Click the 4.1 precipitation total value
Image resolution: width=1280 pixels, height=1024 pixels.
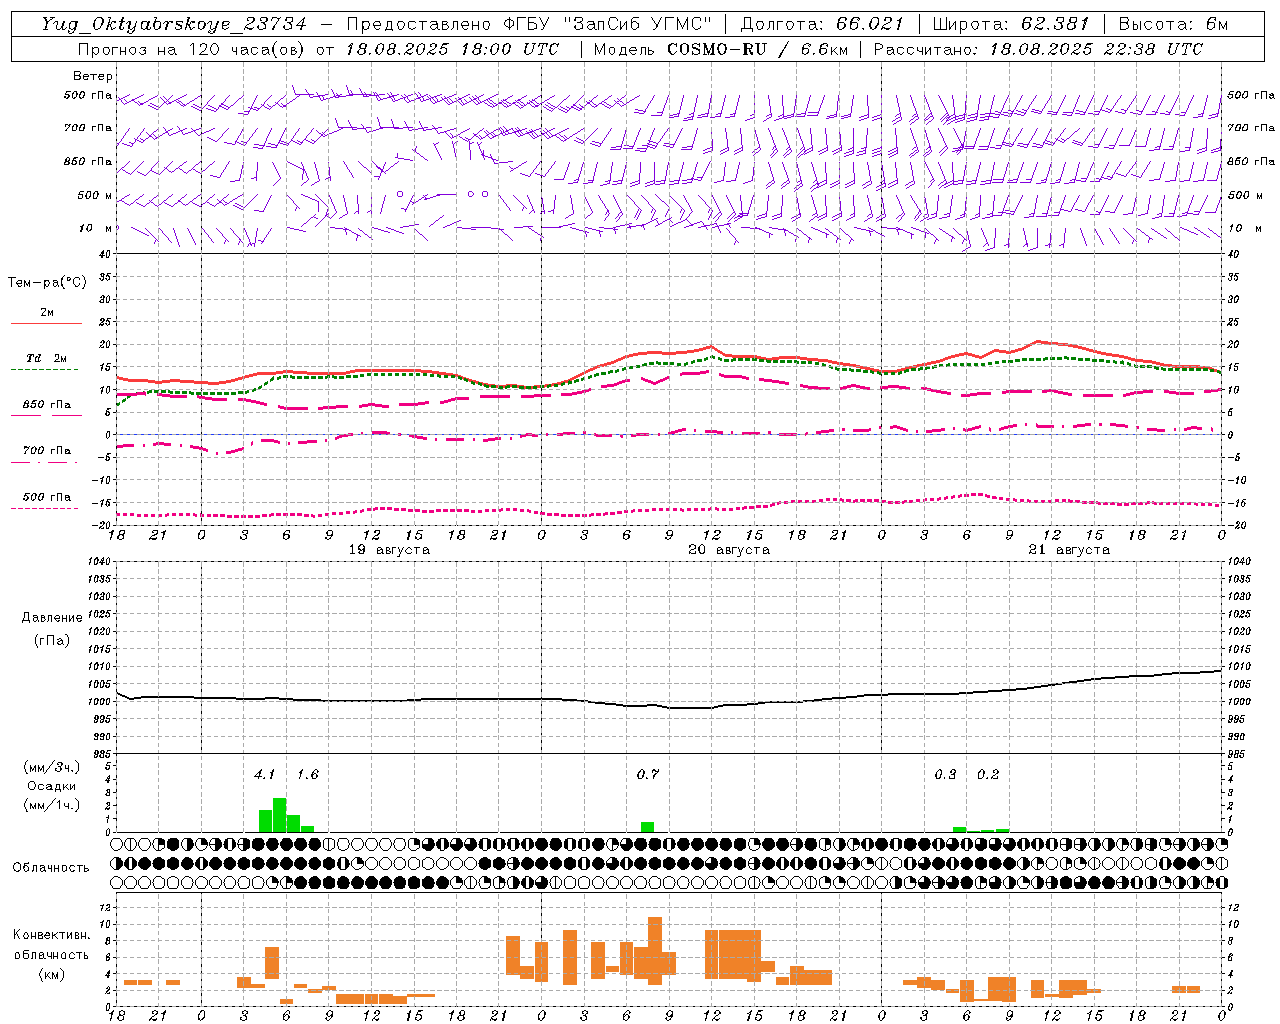(264, 774)
